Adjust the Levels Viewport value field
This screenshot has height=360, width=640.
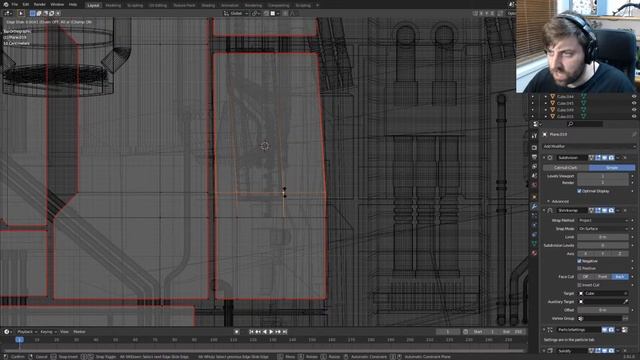(x=603, y=176)
